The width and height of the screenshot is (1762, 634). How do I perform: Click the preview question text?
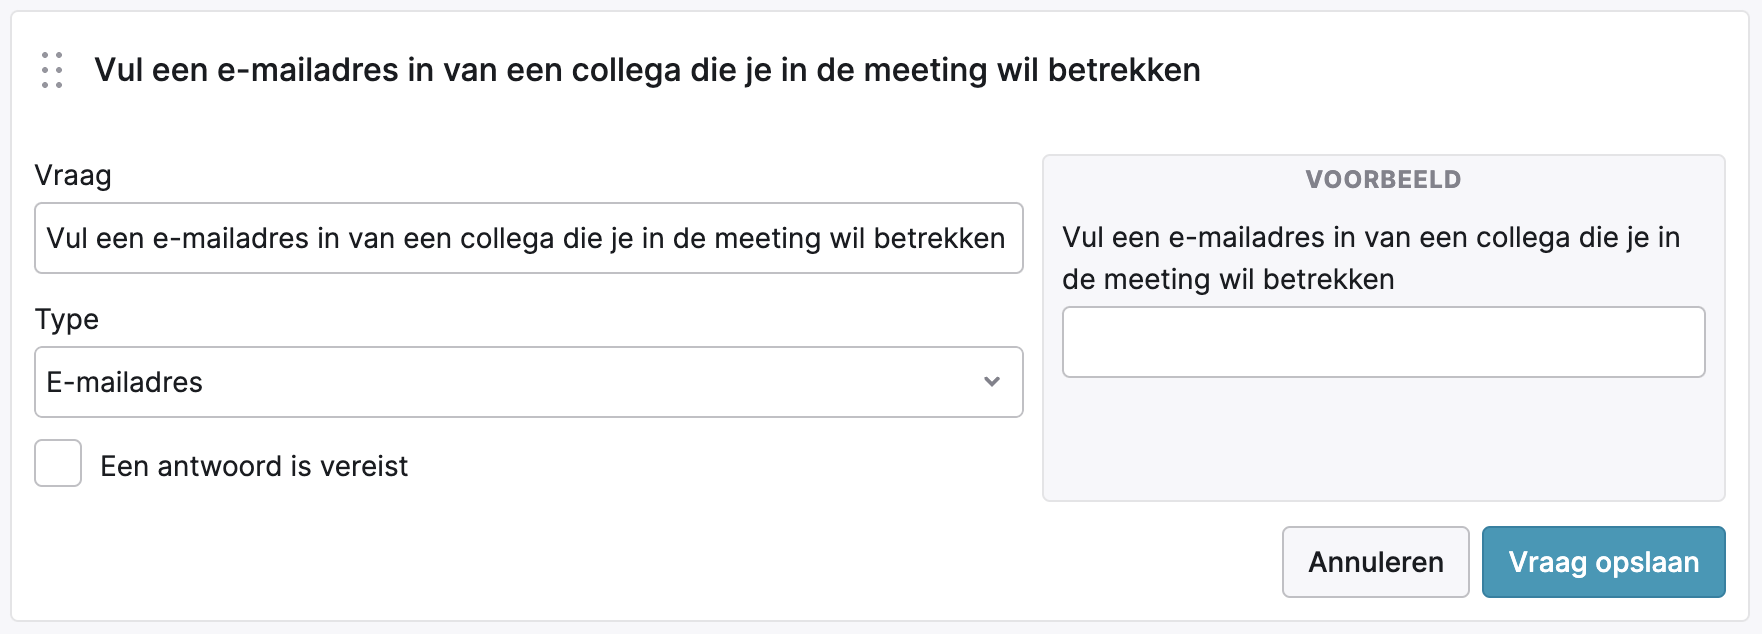click(1370, 238)
